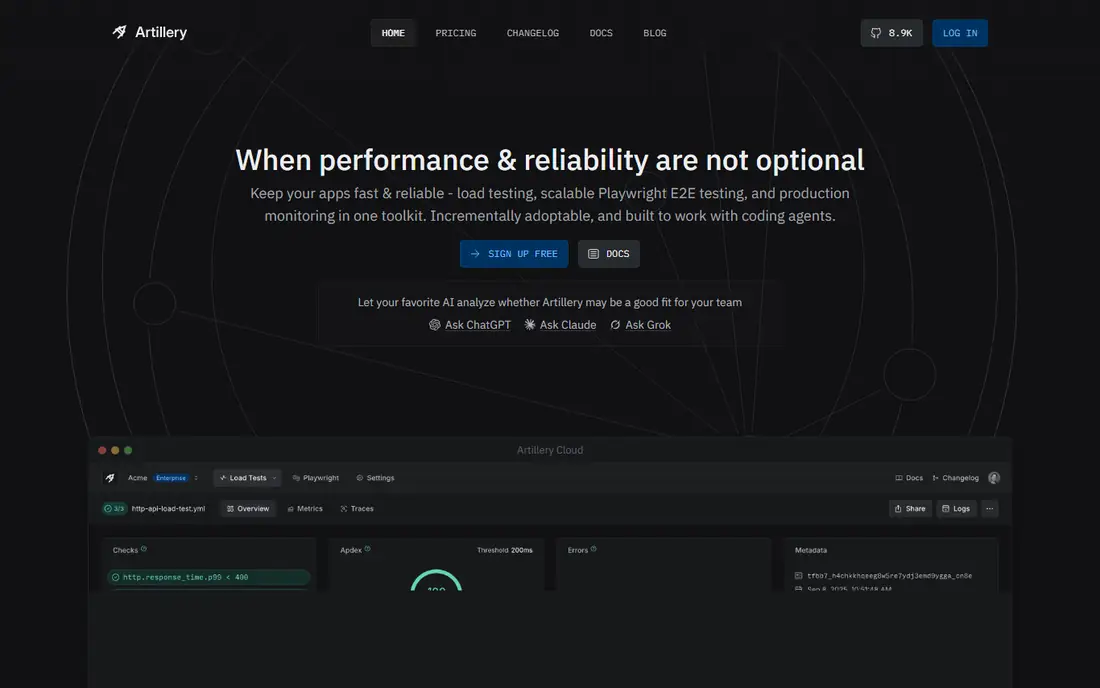The image size is (1100, 688).
Task: Click the 'Threshold 200ms' label
Action: 504,550
